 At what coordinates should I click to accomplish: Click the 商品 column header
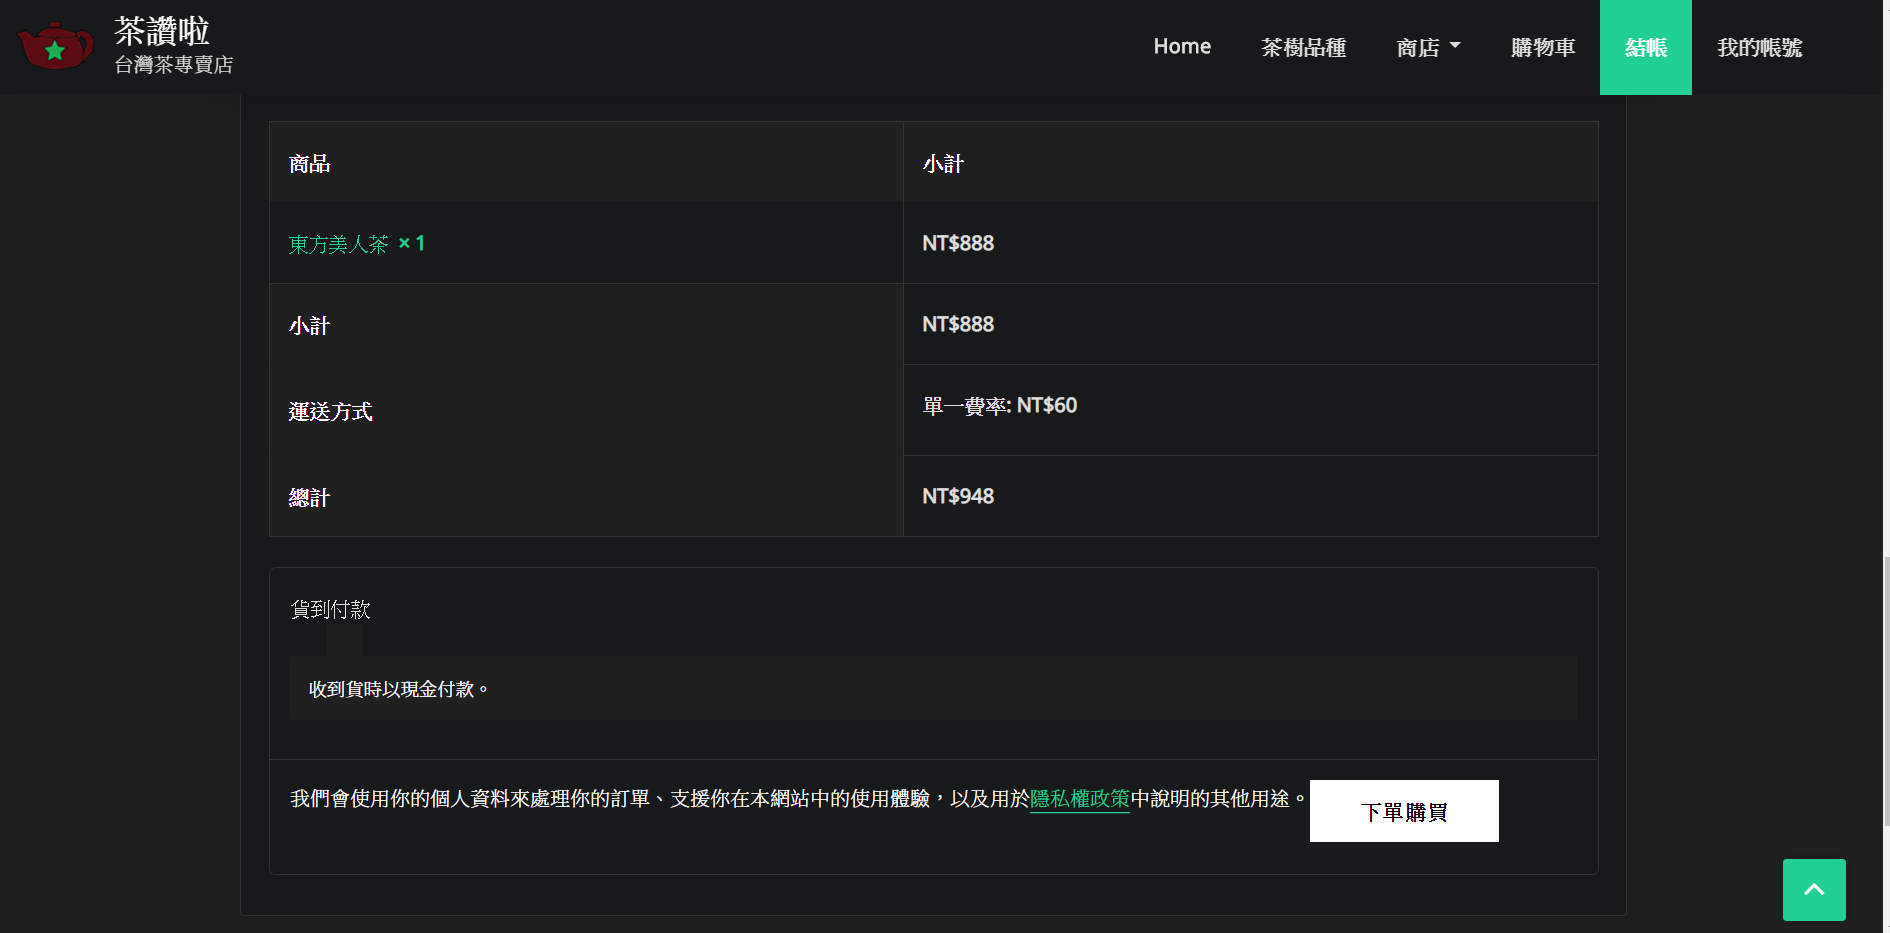coord(309,164)
